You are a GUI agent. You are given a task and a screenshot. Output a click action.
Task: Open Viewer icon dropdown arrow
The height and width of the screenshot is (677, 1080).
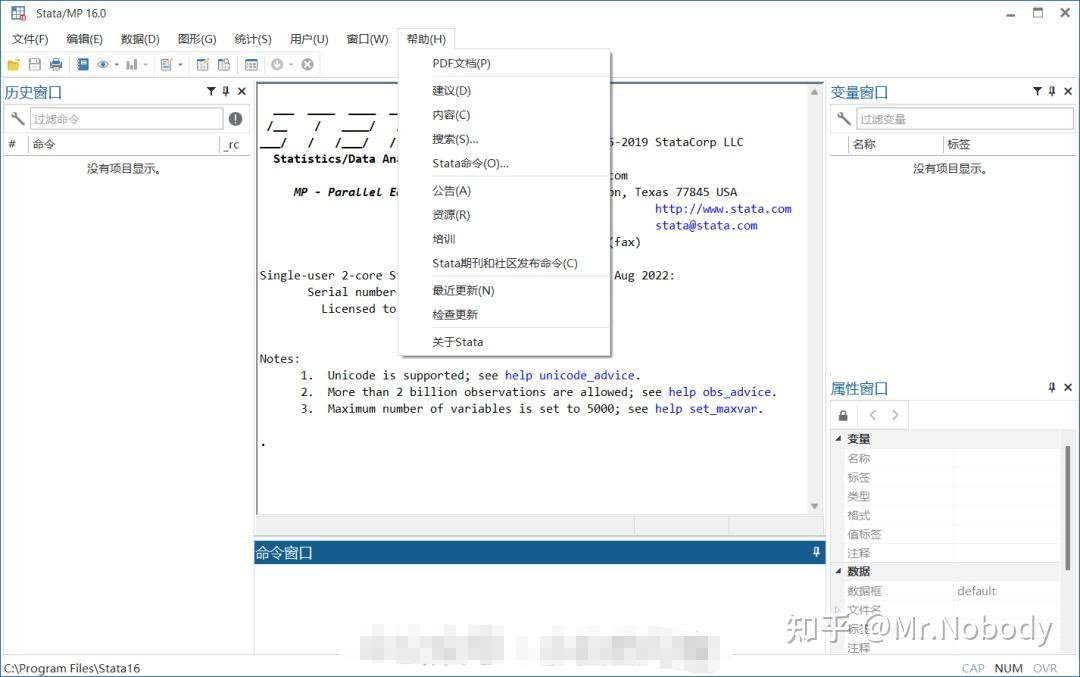[x=116, y=65]
